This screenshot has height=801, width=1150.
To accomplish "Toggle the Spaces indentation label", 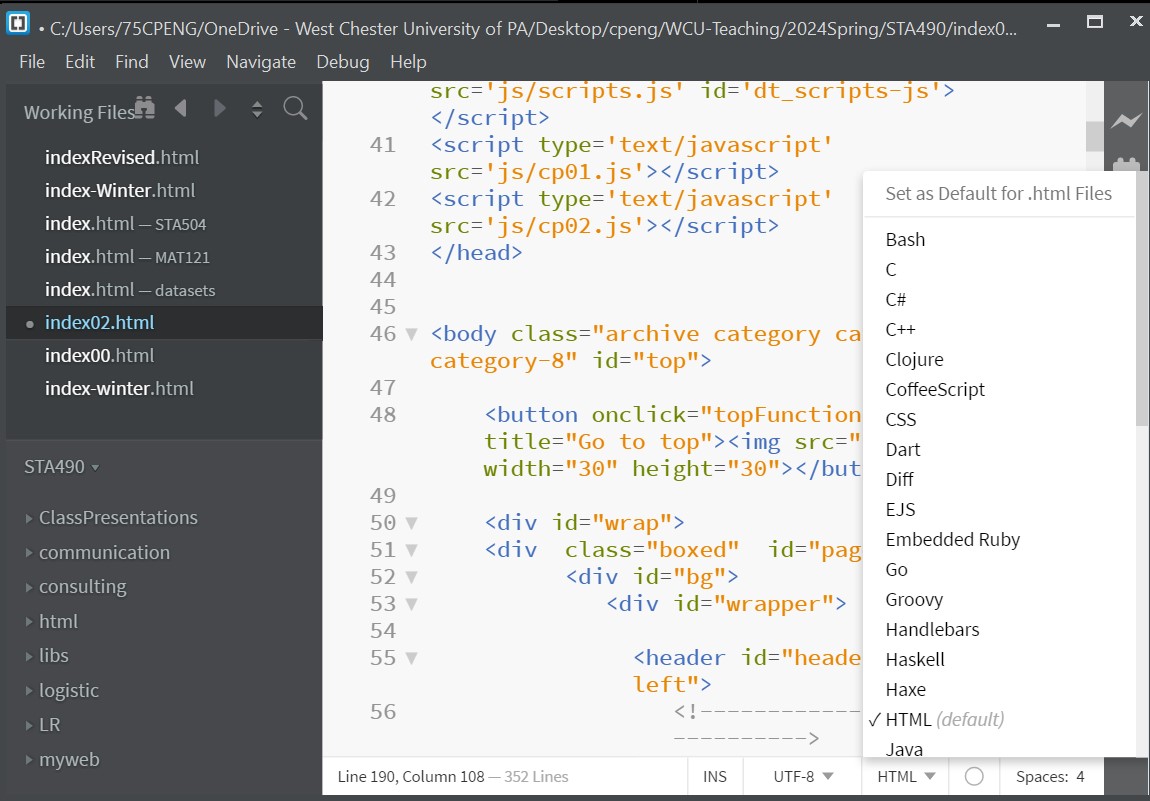I will pyautogui.click(x=1041, y=776).
